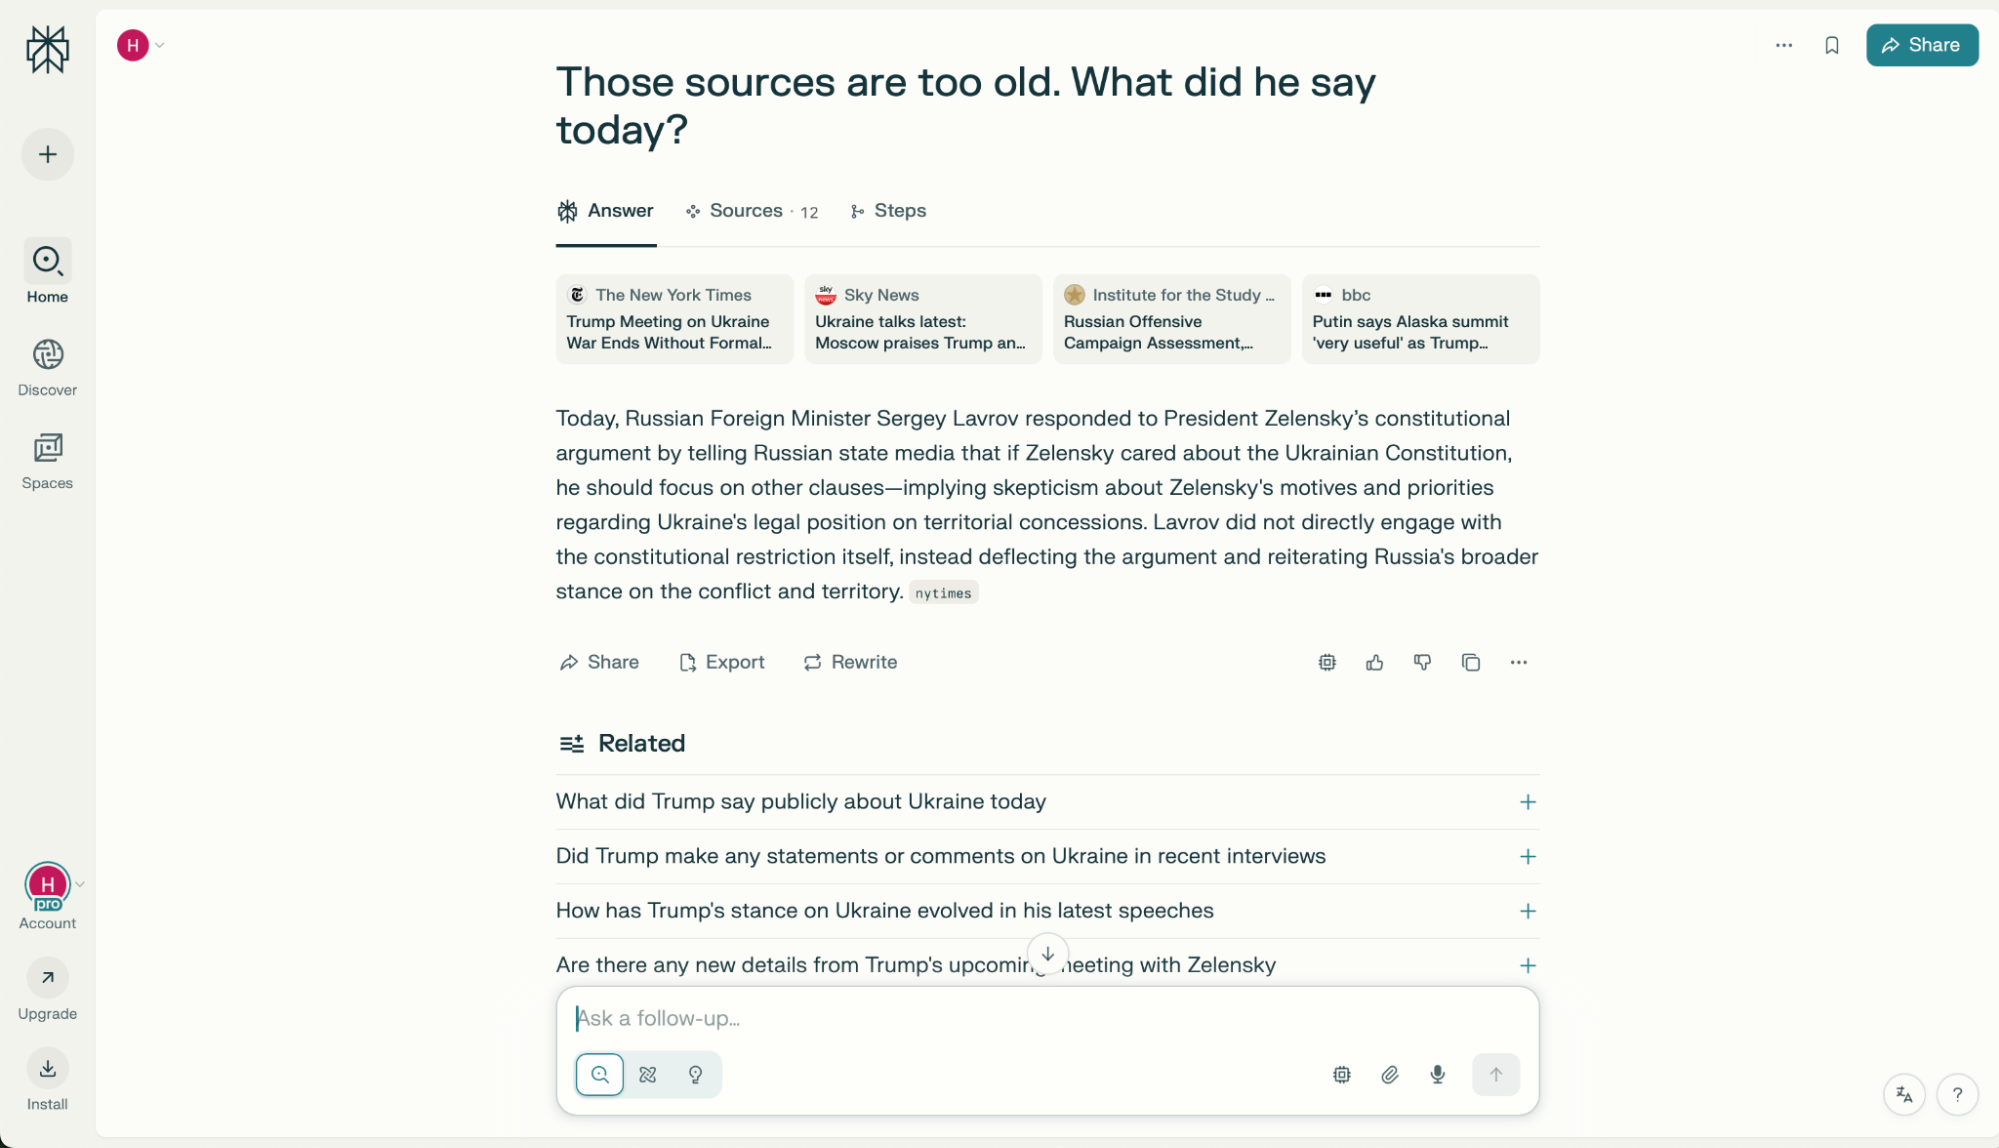The image size is (1999, 1148).
Task: Switch to Research mode toggle
Action: pos(647,1074)
